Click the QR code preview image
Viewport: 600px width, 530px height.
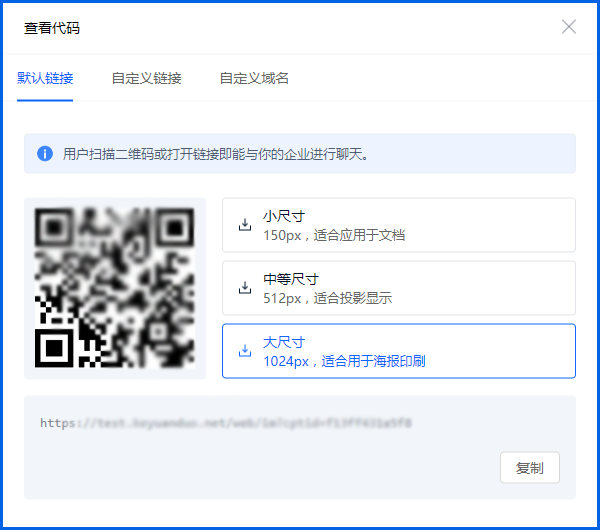click(115, 288)
